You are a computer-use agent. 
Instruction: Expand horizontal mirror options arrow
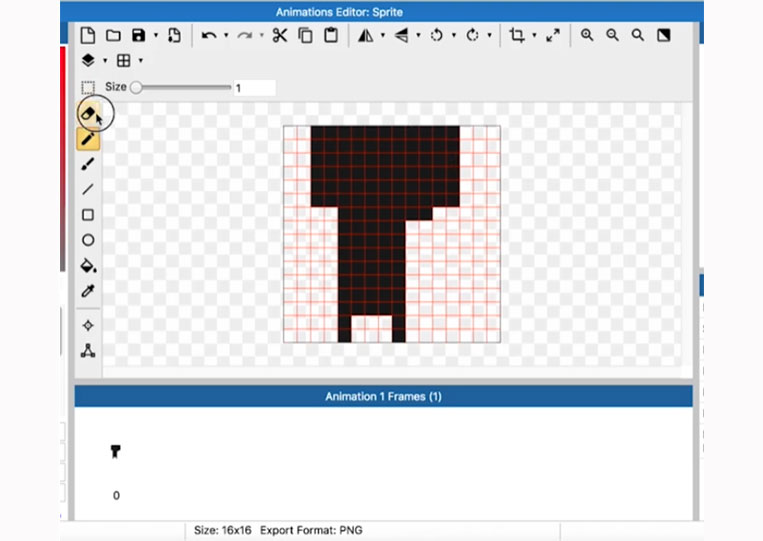click(x=382, y=35)
